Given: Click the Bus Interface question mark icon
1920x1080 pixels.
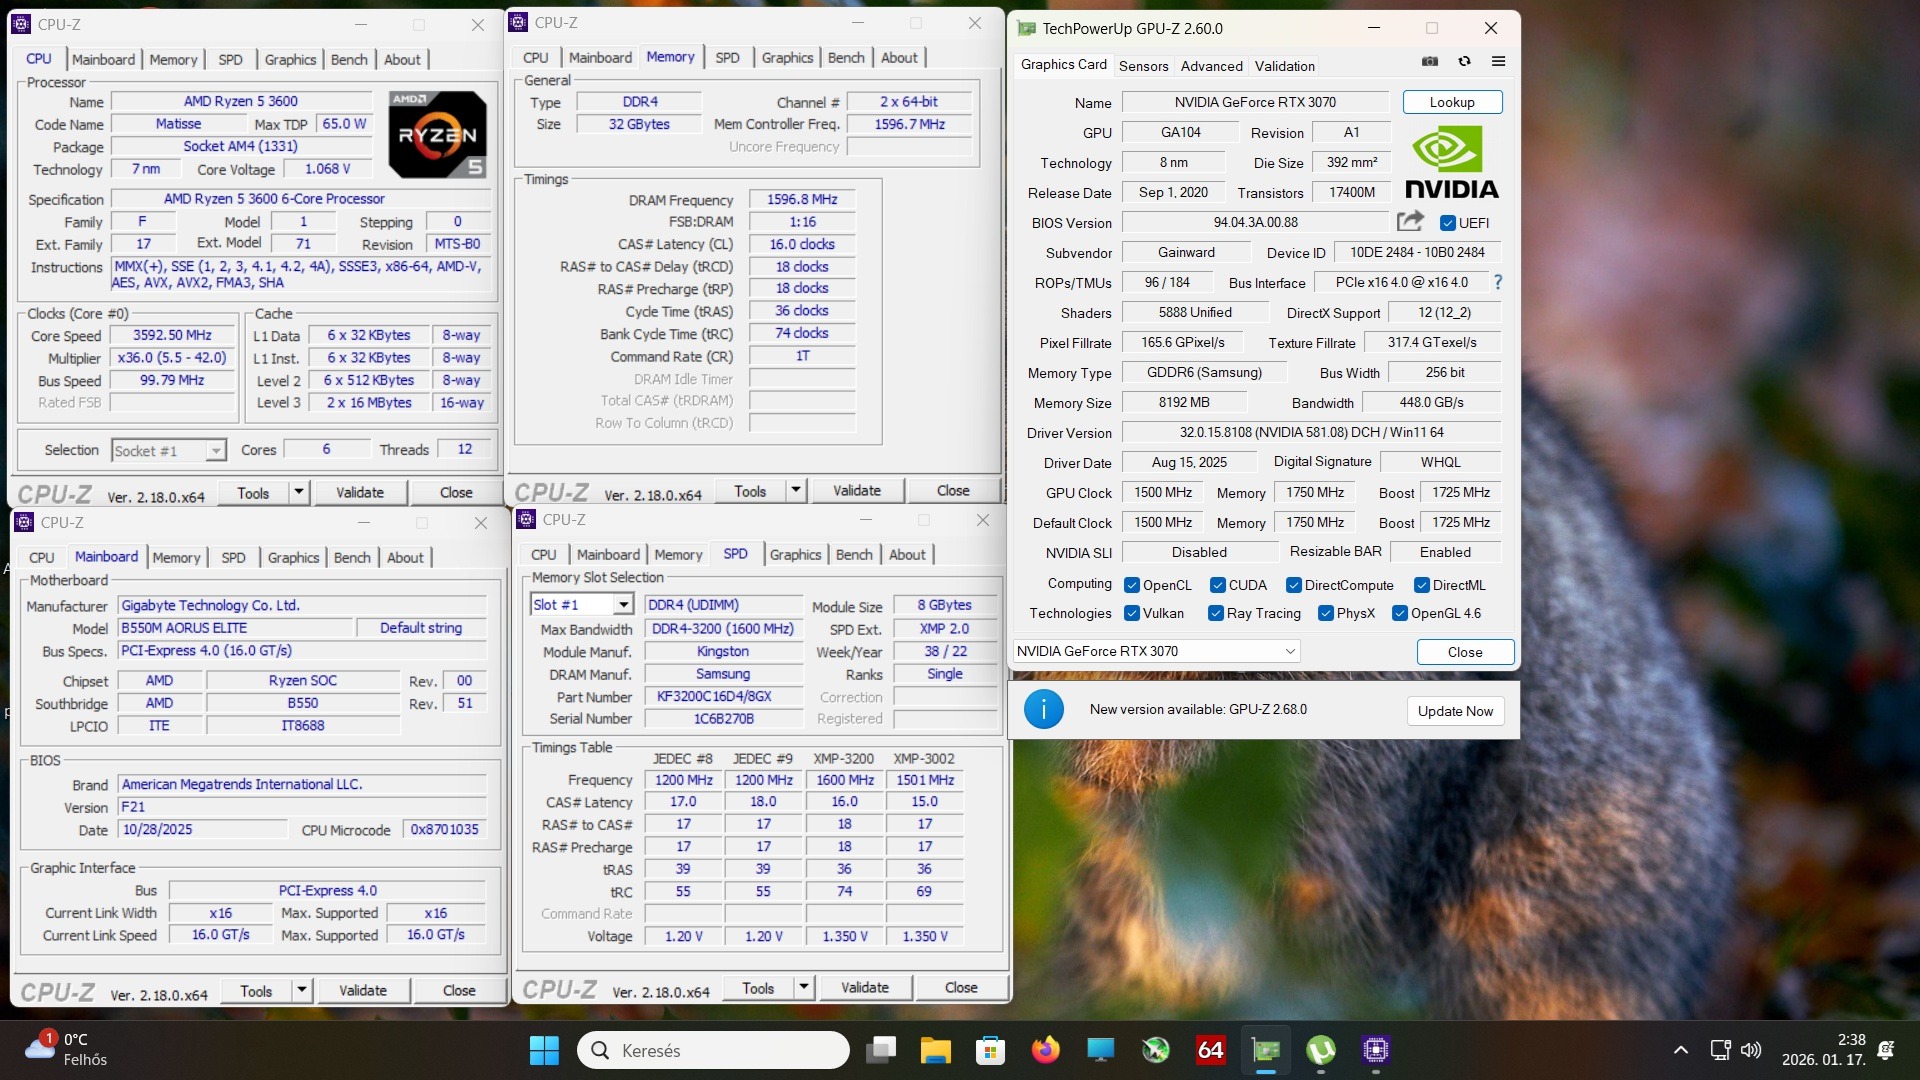Looking at the screenshot, I should 1497,282.
